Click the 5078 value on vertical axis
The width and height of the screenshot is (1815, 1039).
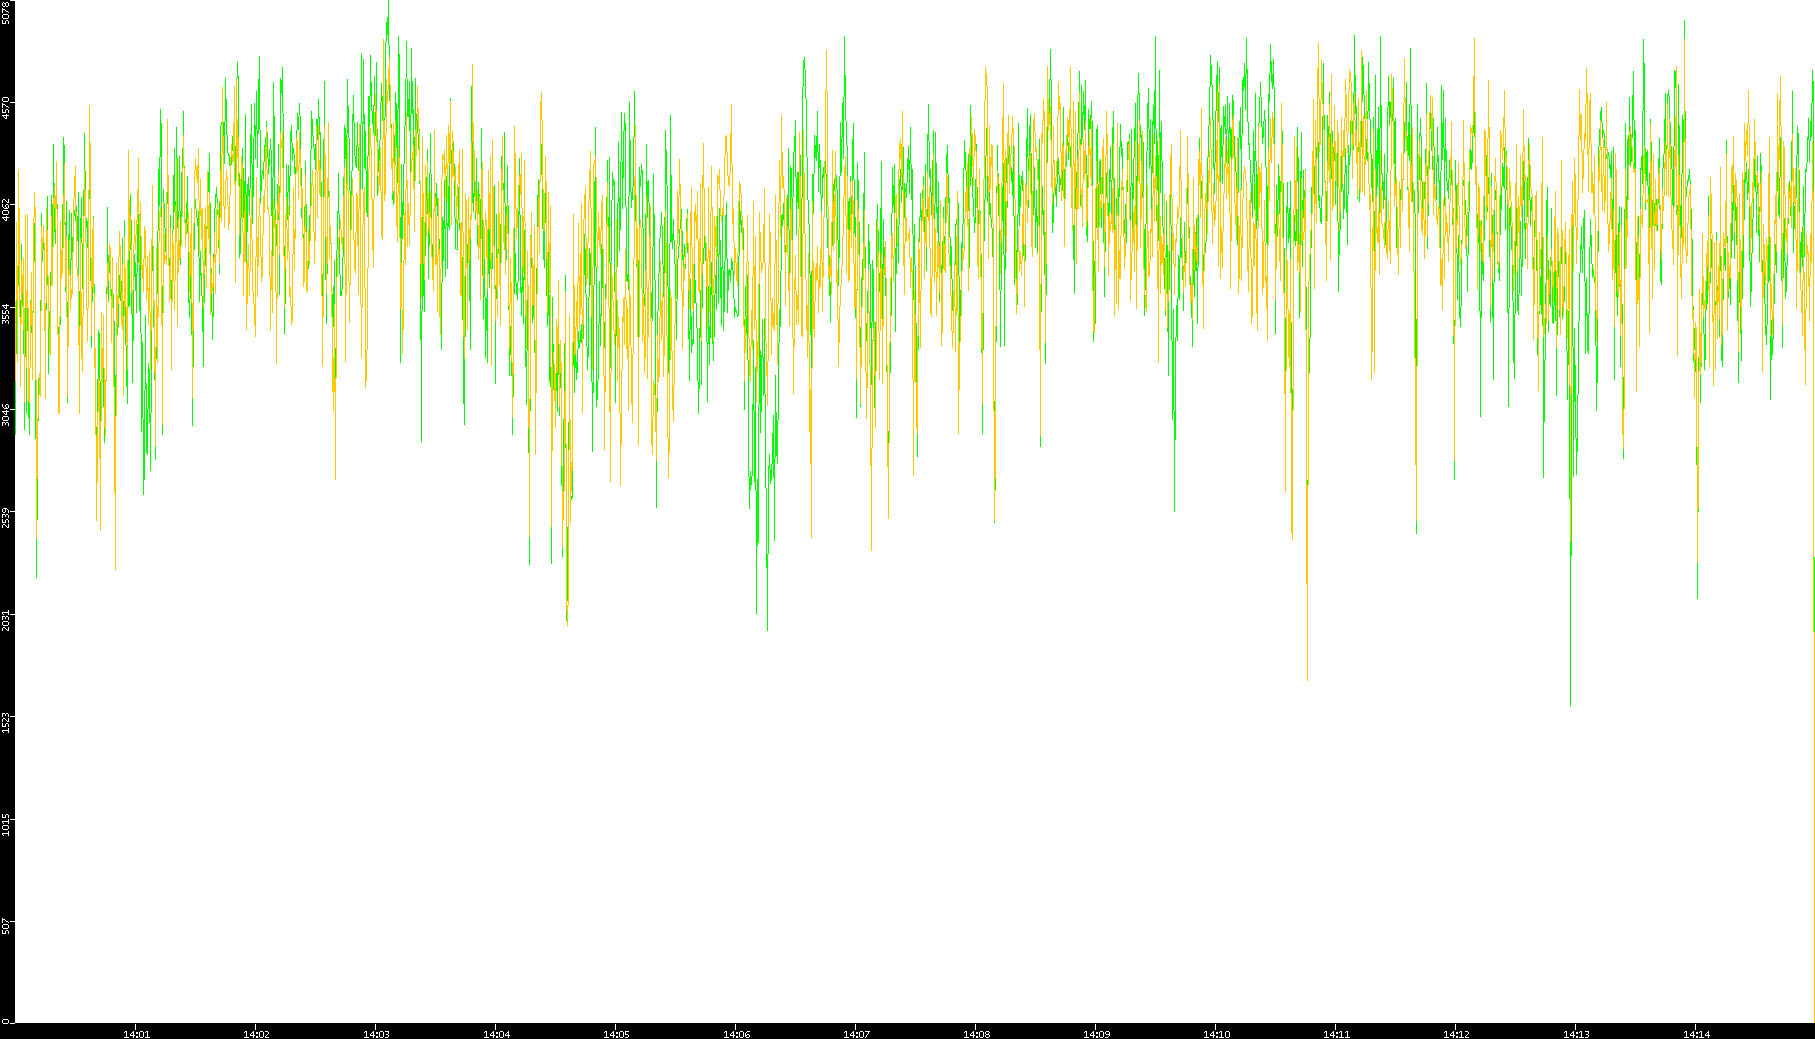(x=6, y=13)
